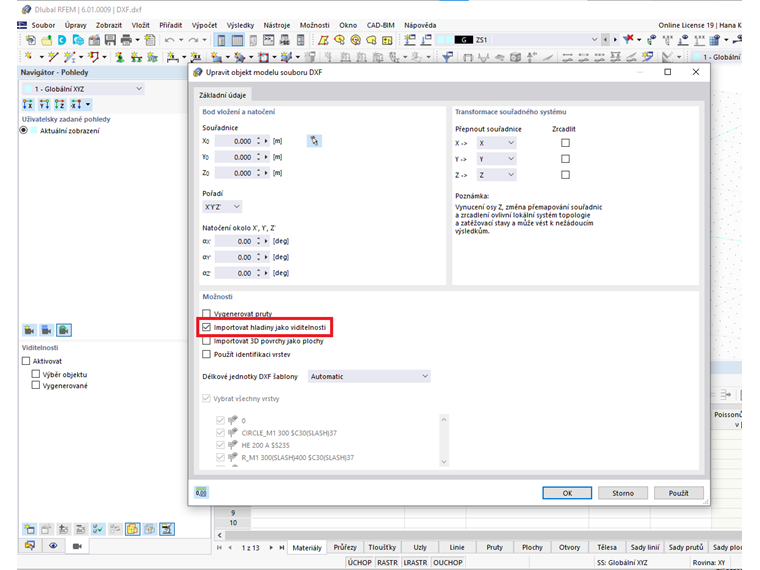Click the next load case arrow beside ZS1
The width and height of the screenshot is (760, 570).
(615, 40)
